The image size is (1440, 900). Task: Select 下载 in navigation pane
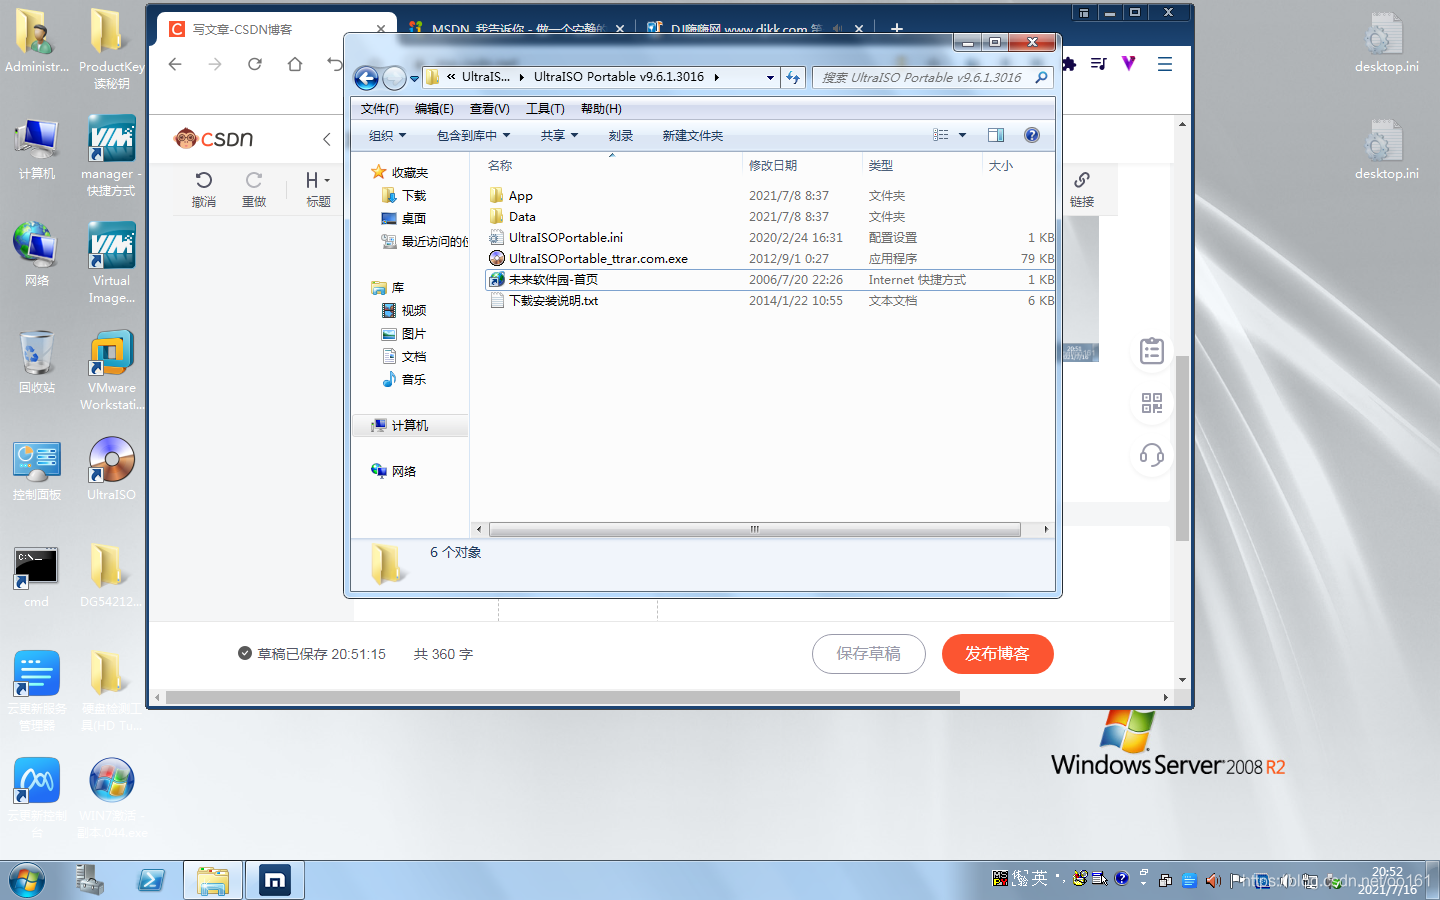click(x=413, y=195)
